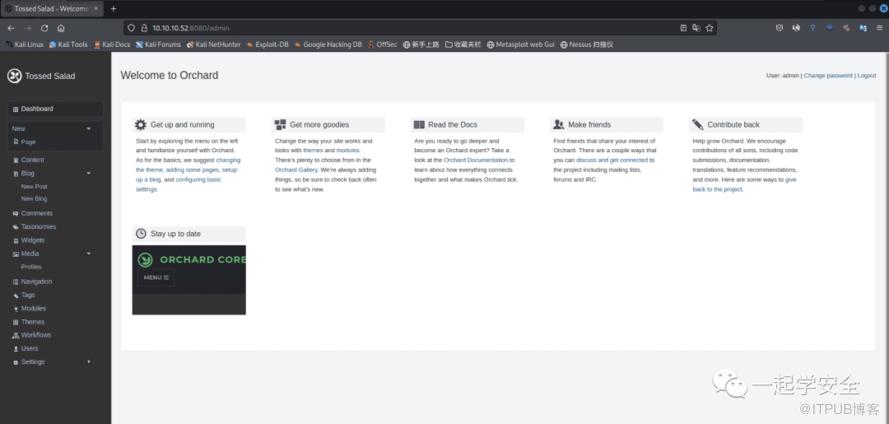Bookmark this page with star icon
The image size is (889, 424).
(709, 28)
